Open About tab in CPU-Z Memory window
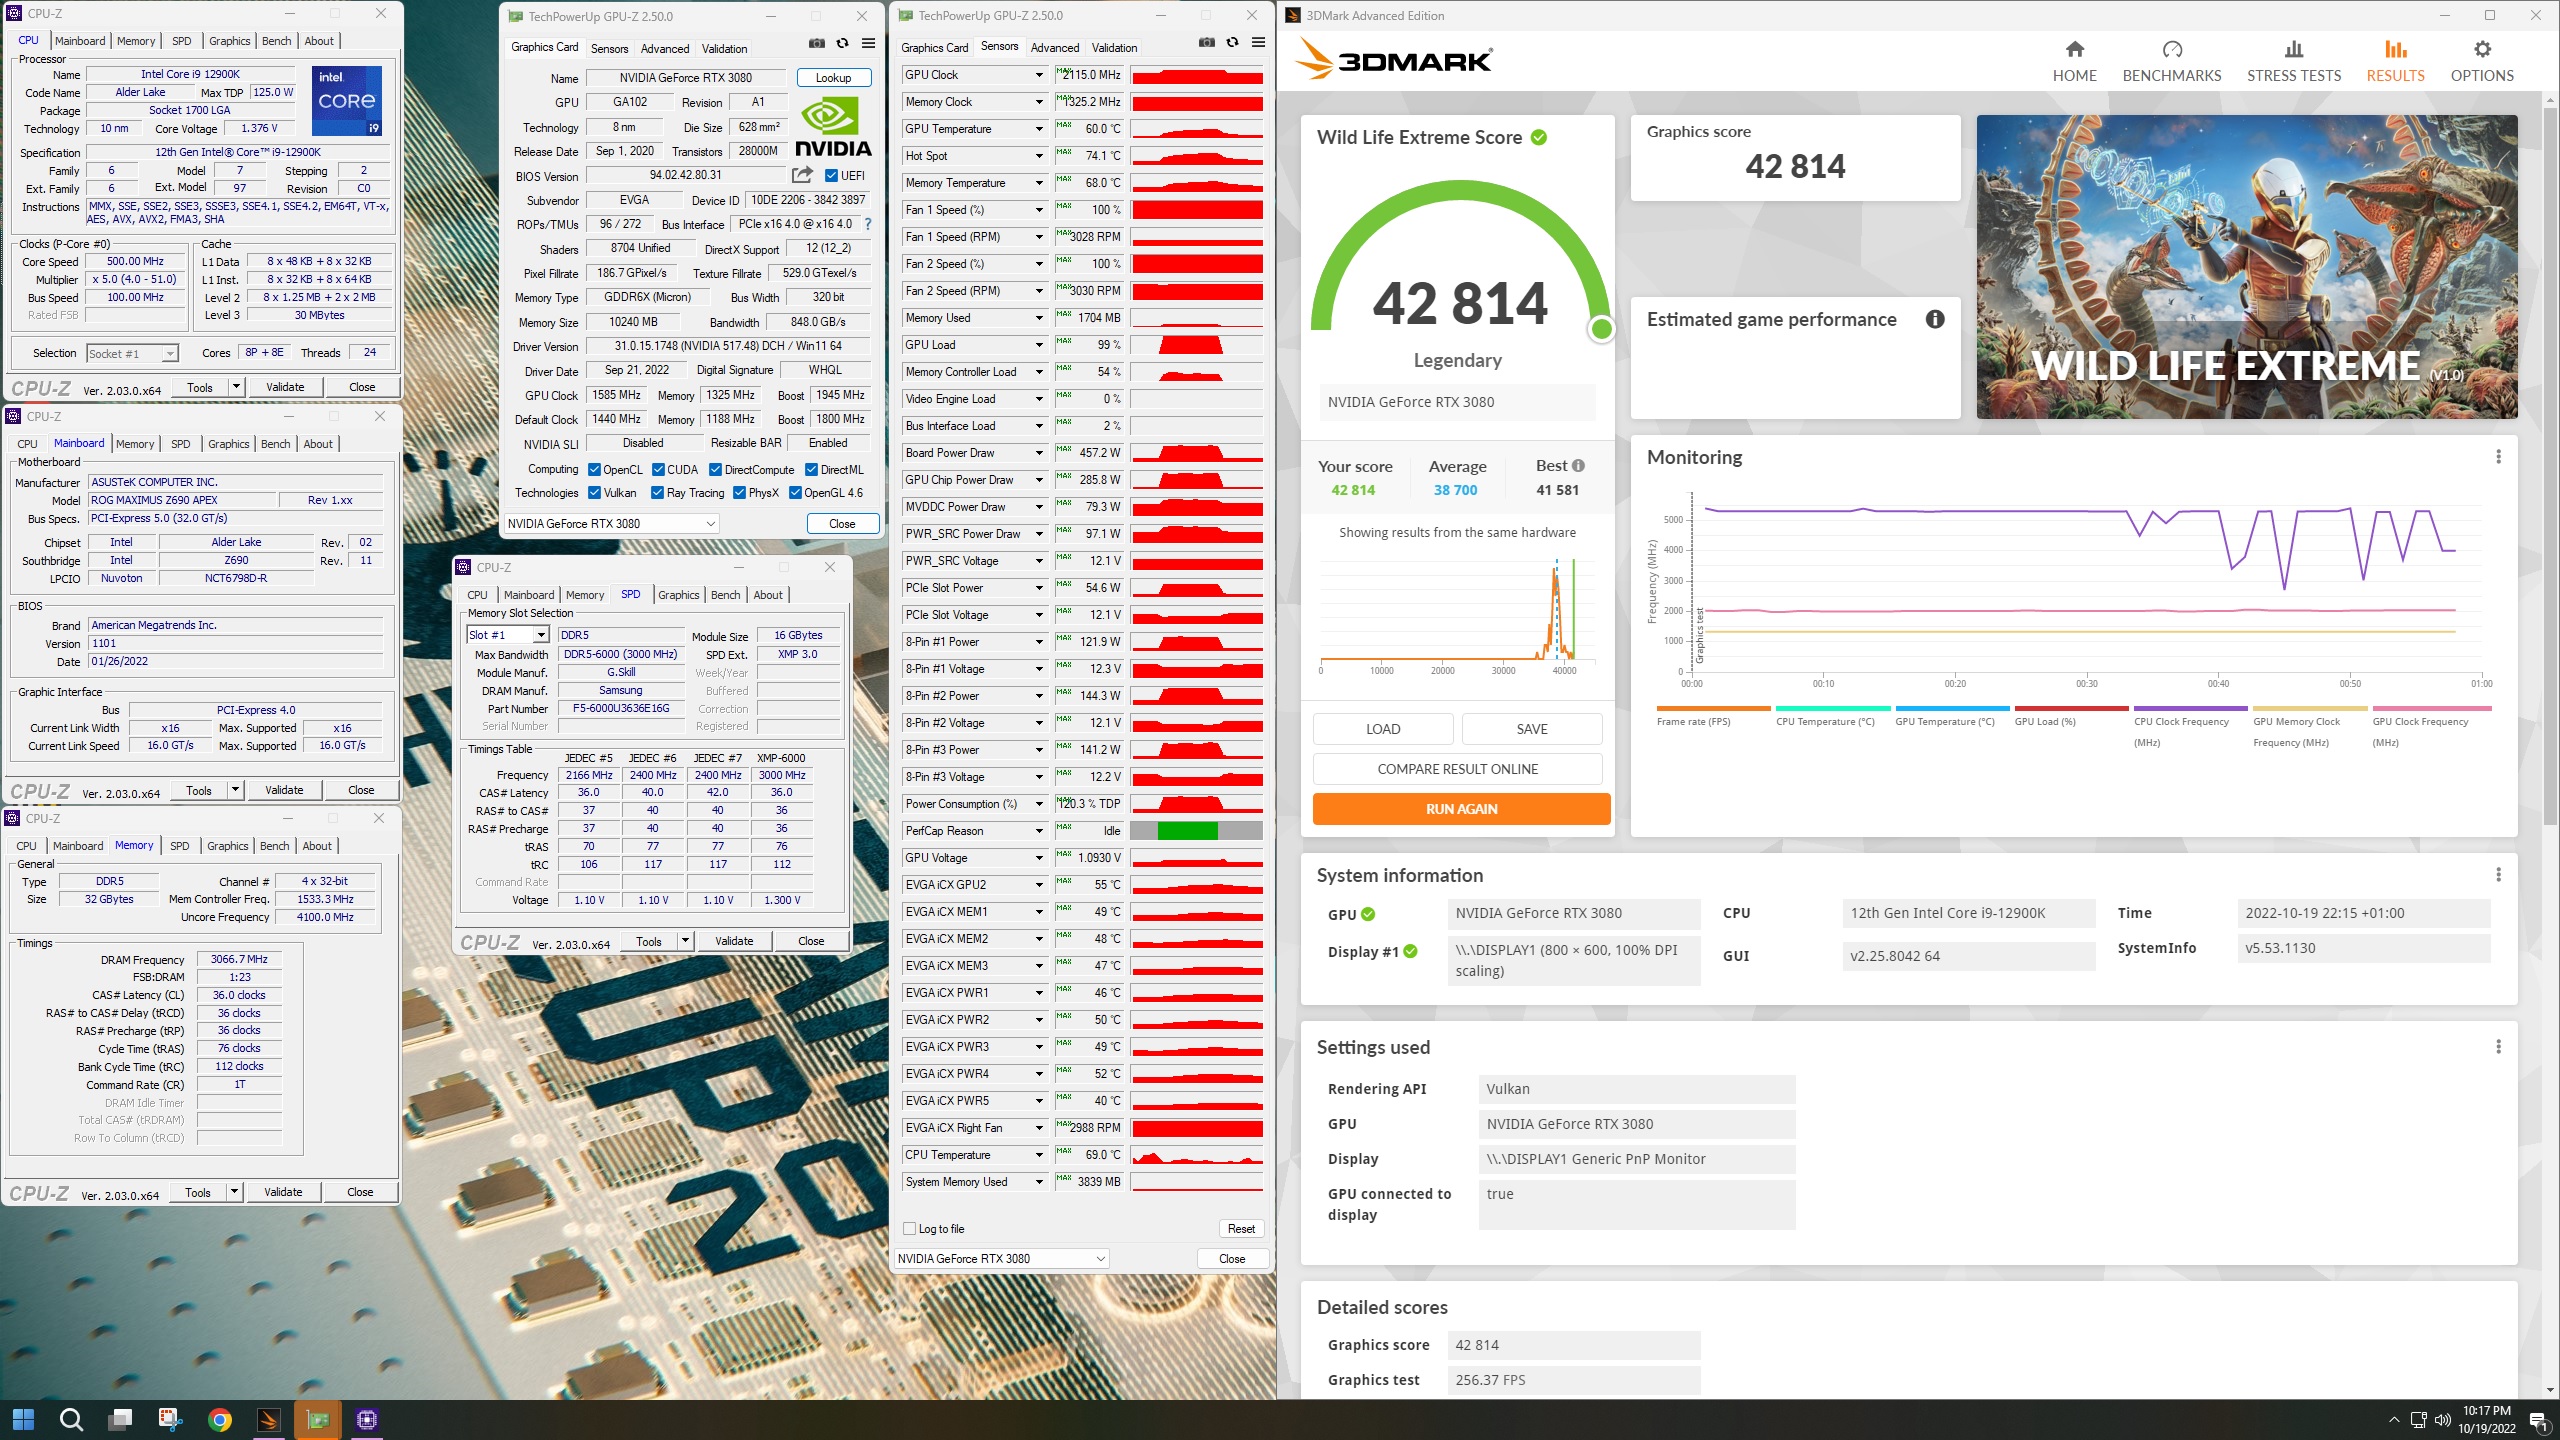This screenshot has width=2560, height=1440. pos(317,846)
